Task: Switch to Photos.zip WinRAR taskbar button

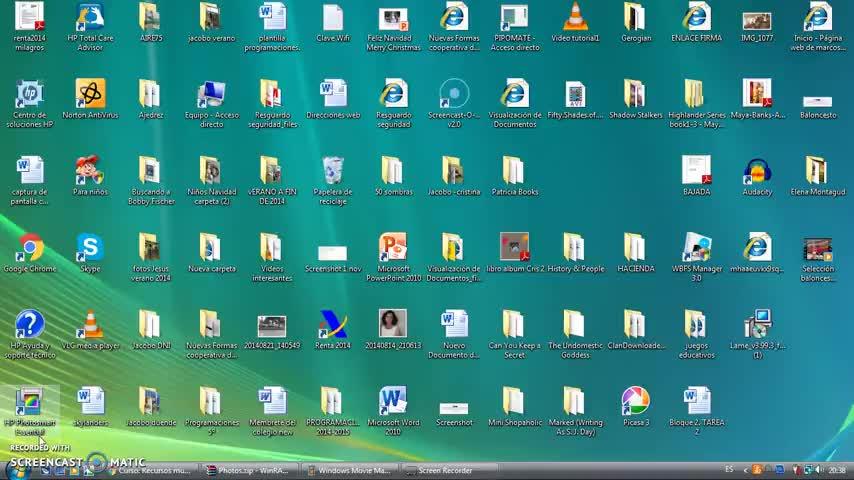Action: (250, 470)
